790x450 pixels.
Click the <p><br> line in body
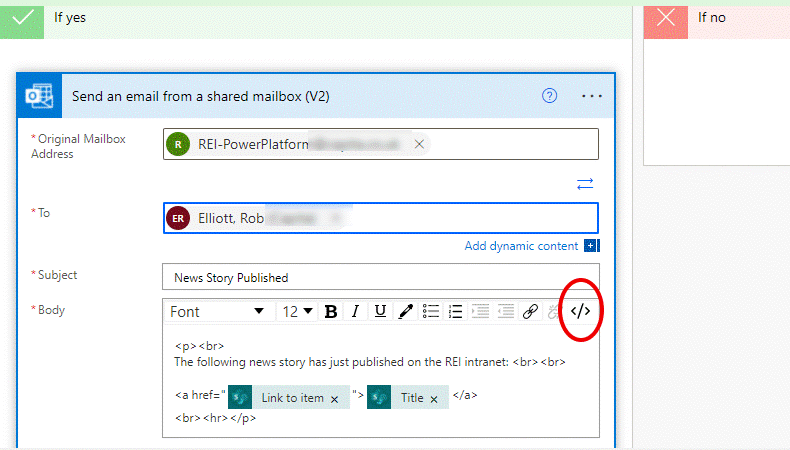199,346
